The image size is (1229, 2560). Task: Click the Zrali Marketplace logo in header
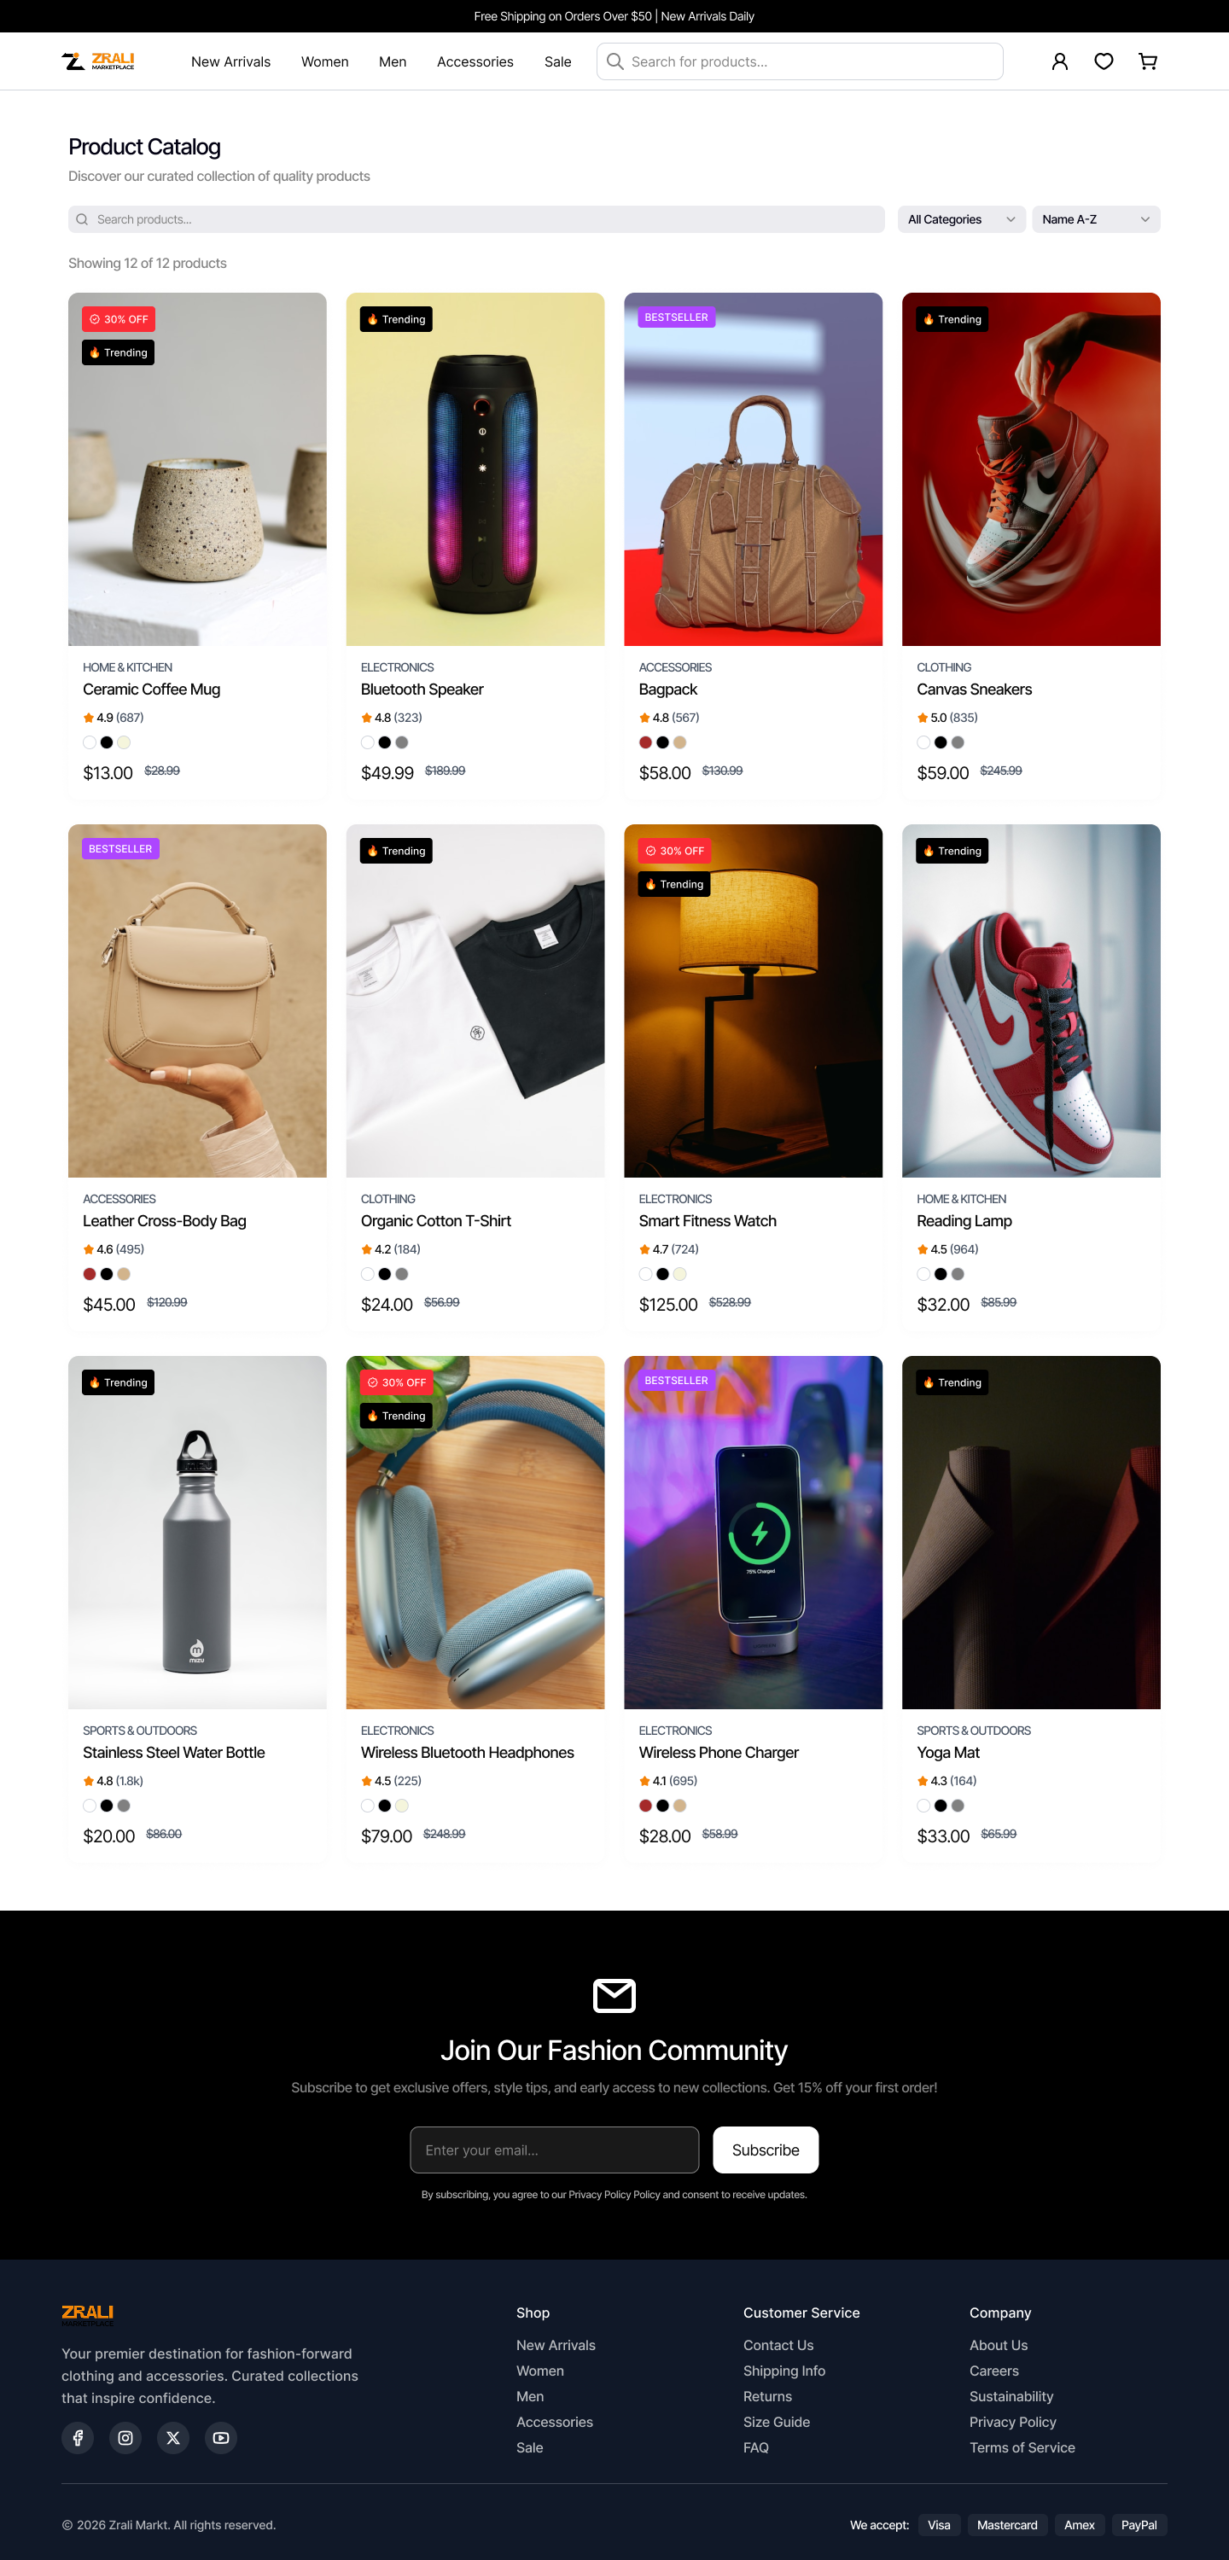98,61
